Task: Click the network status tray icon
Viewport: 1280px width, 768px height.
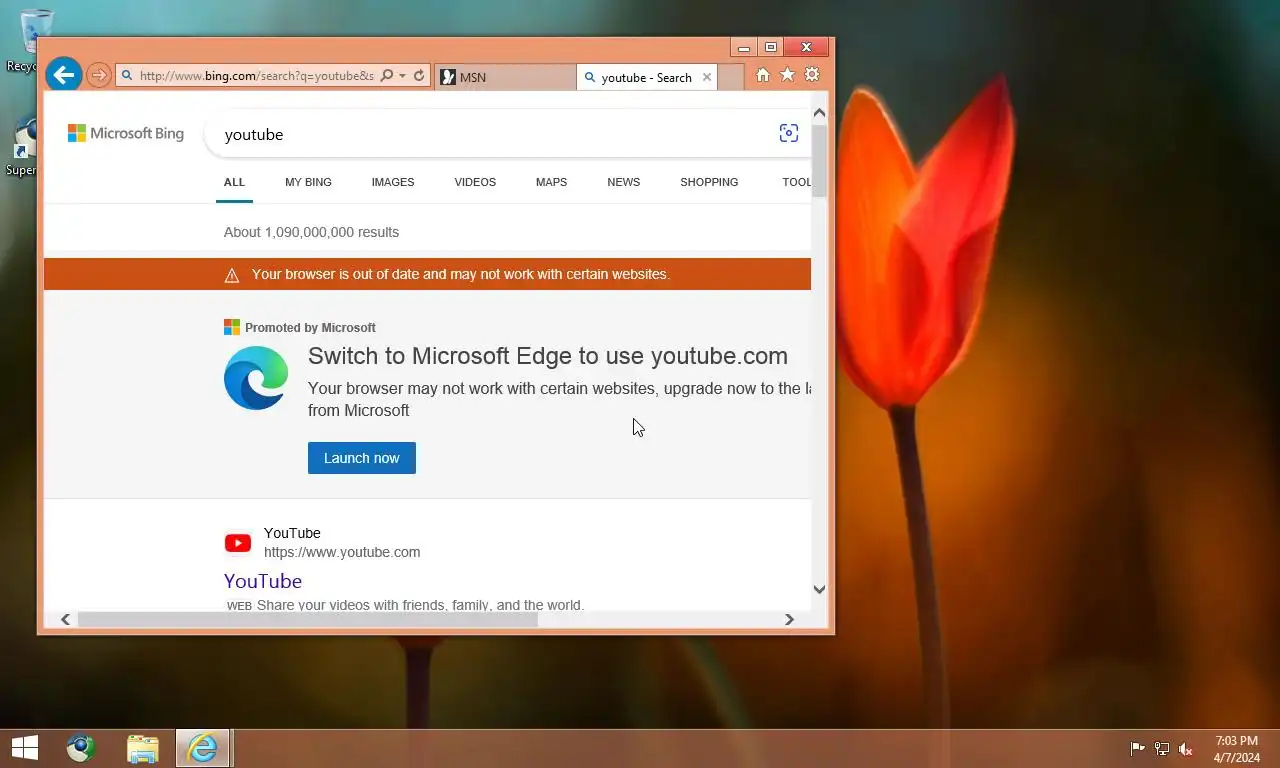Action: click(x=1162, y=749)
